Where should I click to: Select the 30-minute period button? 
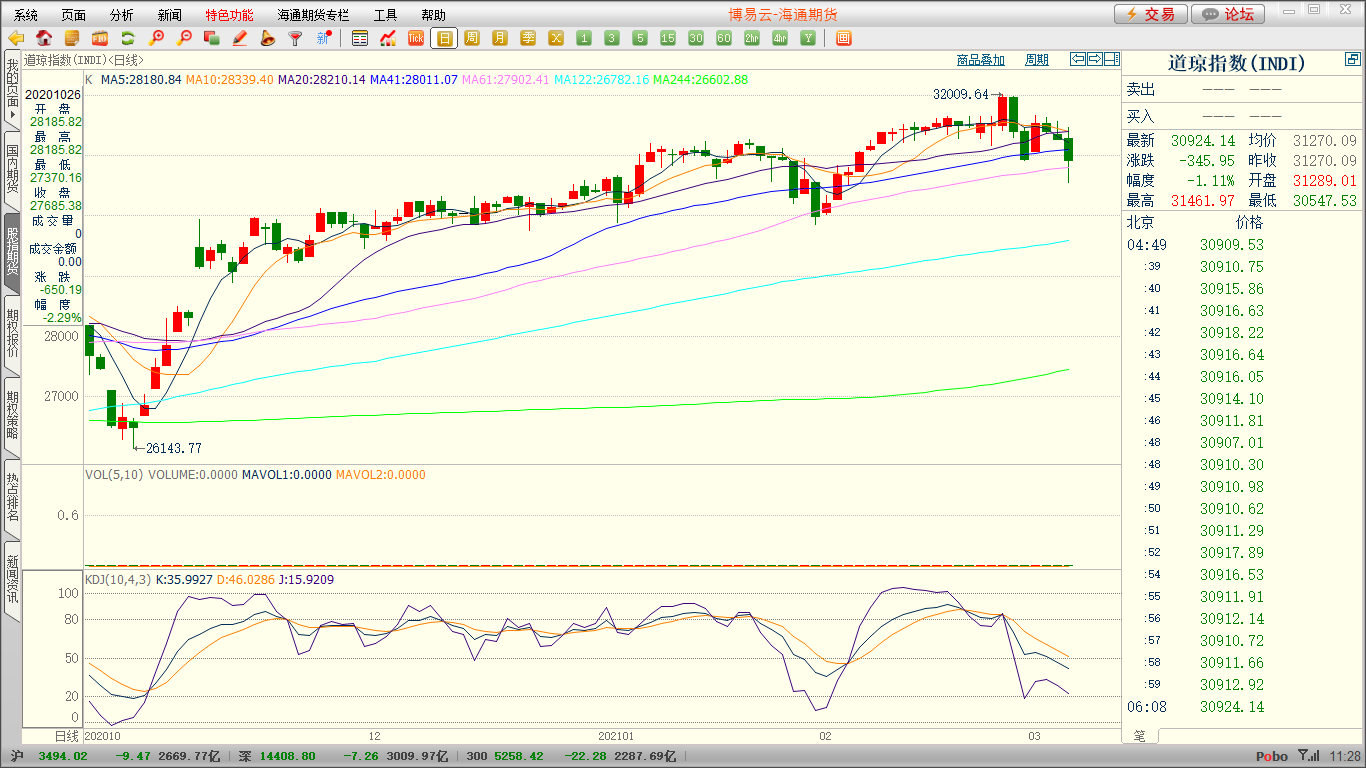(696, 38)
